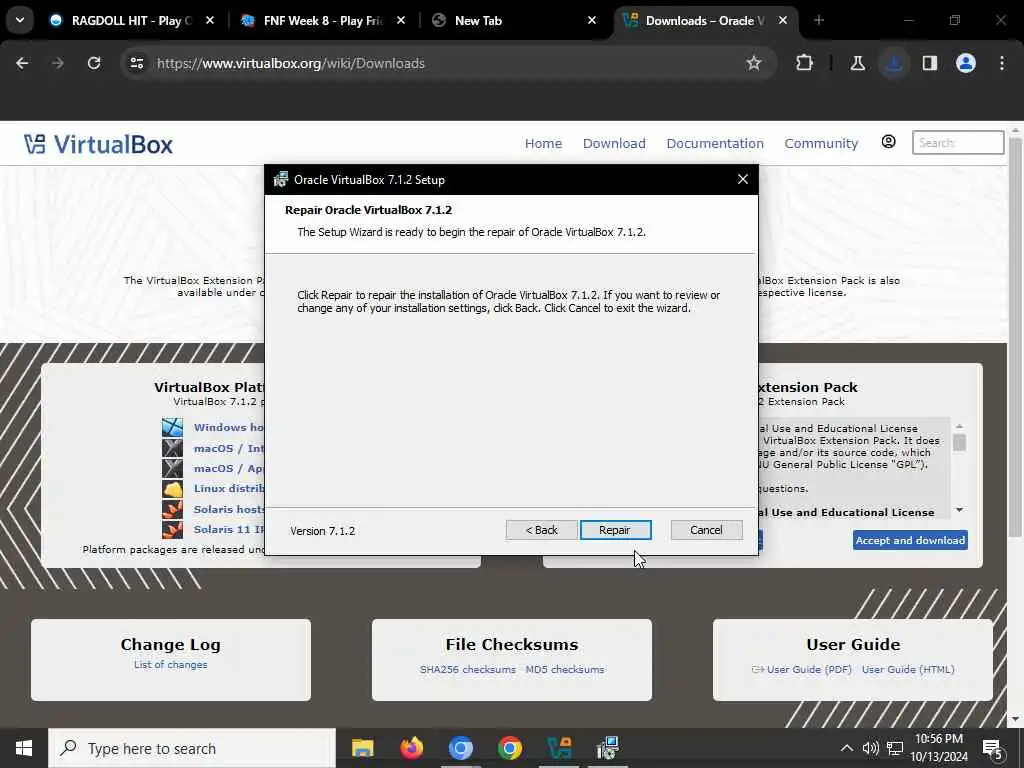
Task: Open Solaris hosts download link
Action: click(x=229, y=509)
